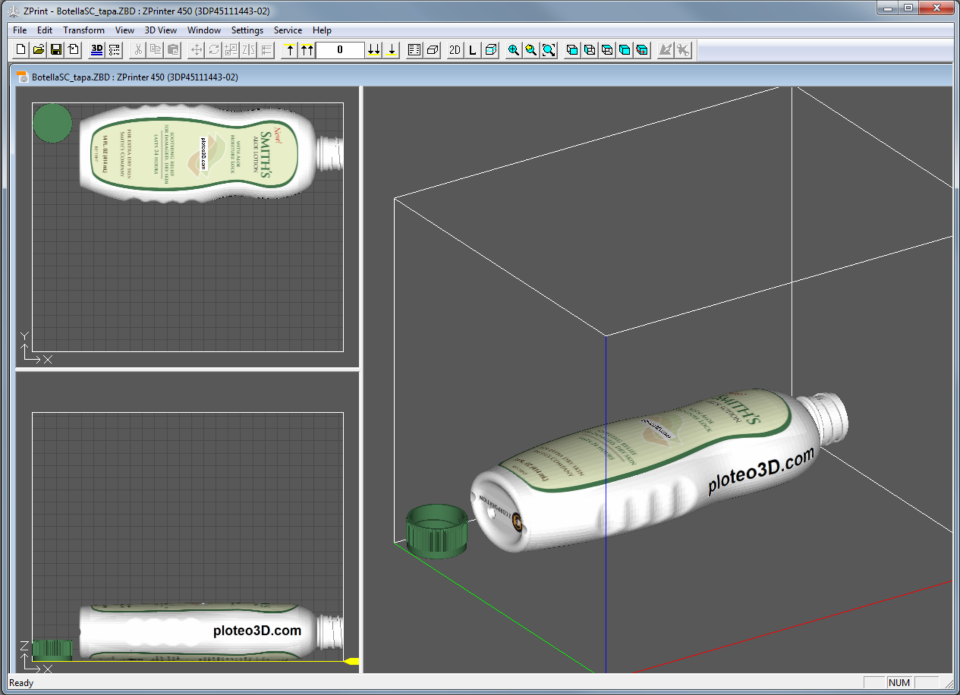Viewport: 960px width, 695px height.
Task: Click the layer number field showing 0
Action: tap(340, 50)
